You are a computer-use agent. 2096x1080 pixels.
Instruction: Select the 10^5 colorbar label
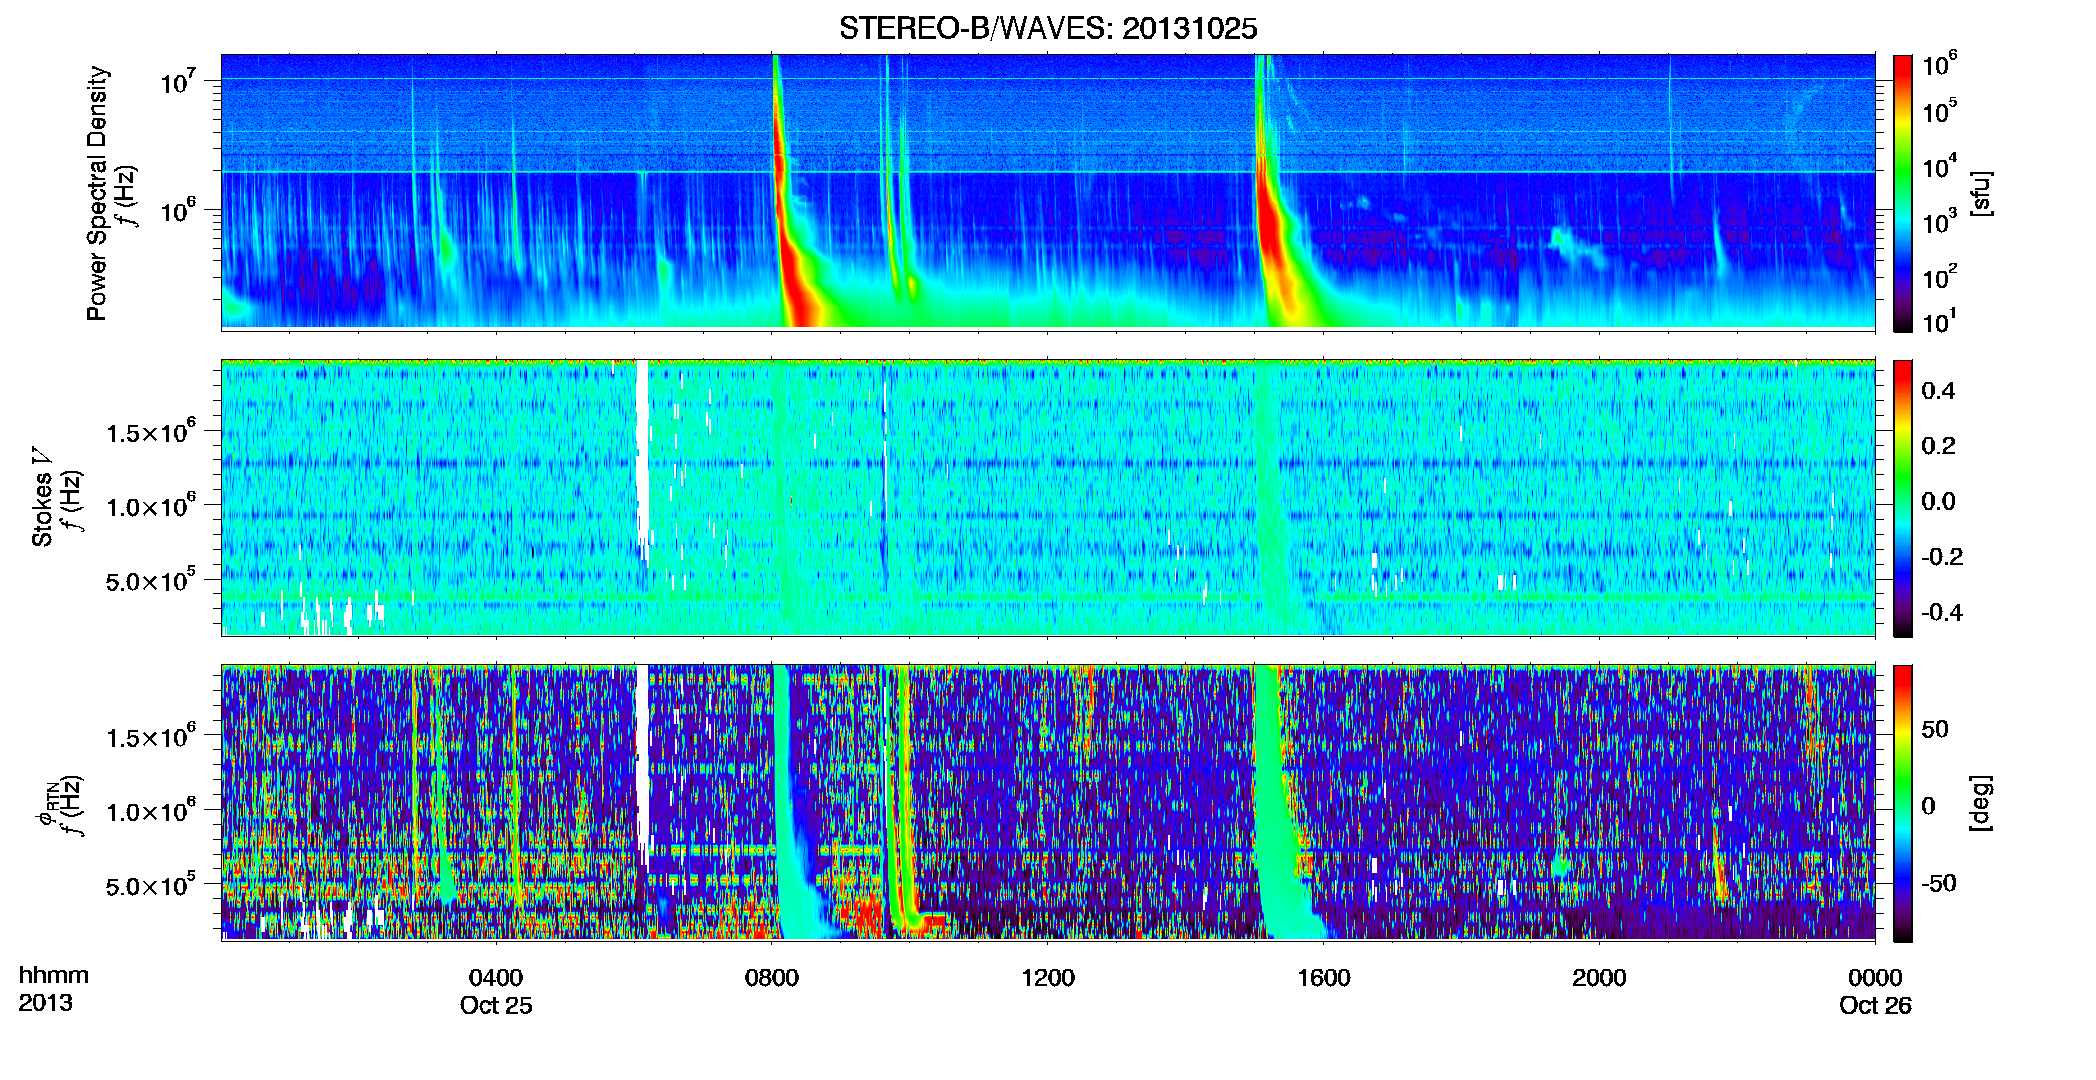point(1940,110)
